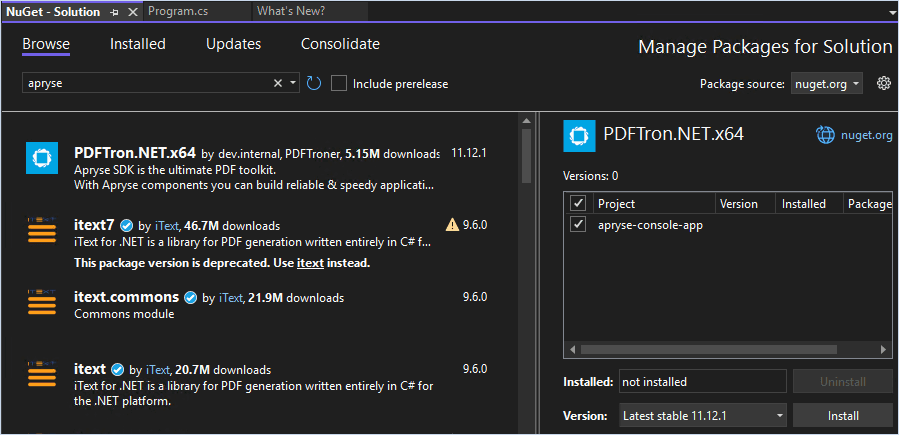Open the document tabs overflow dropdown arrow
The height and width of the screenshot is (435, 899).
point(890,12)
